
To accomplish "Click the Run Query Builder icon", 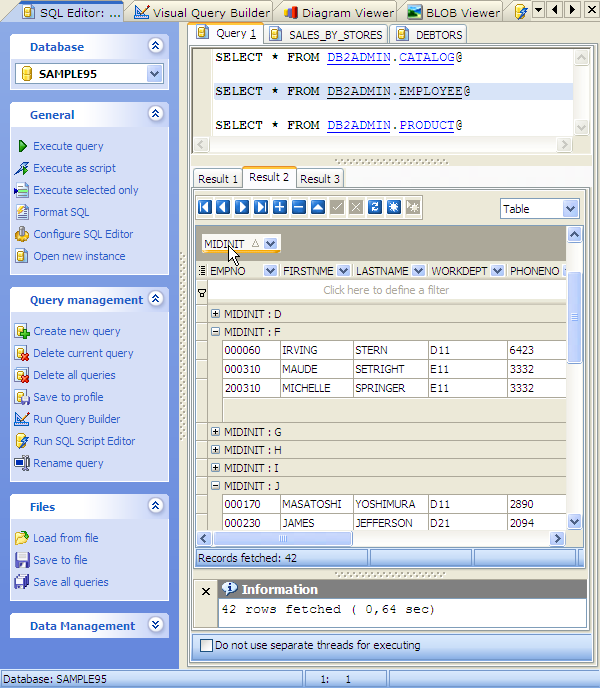I will (x=22, y=419).
